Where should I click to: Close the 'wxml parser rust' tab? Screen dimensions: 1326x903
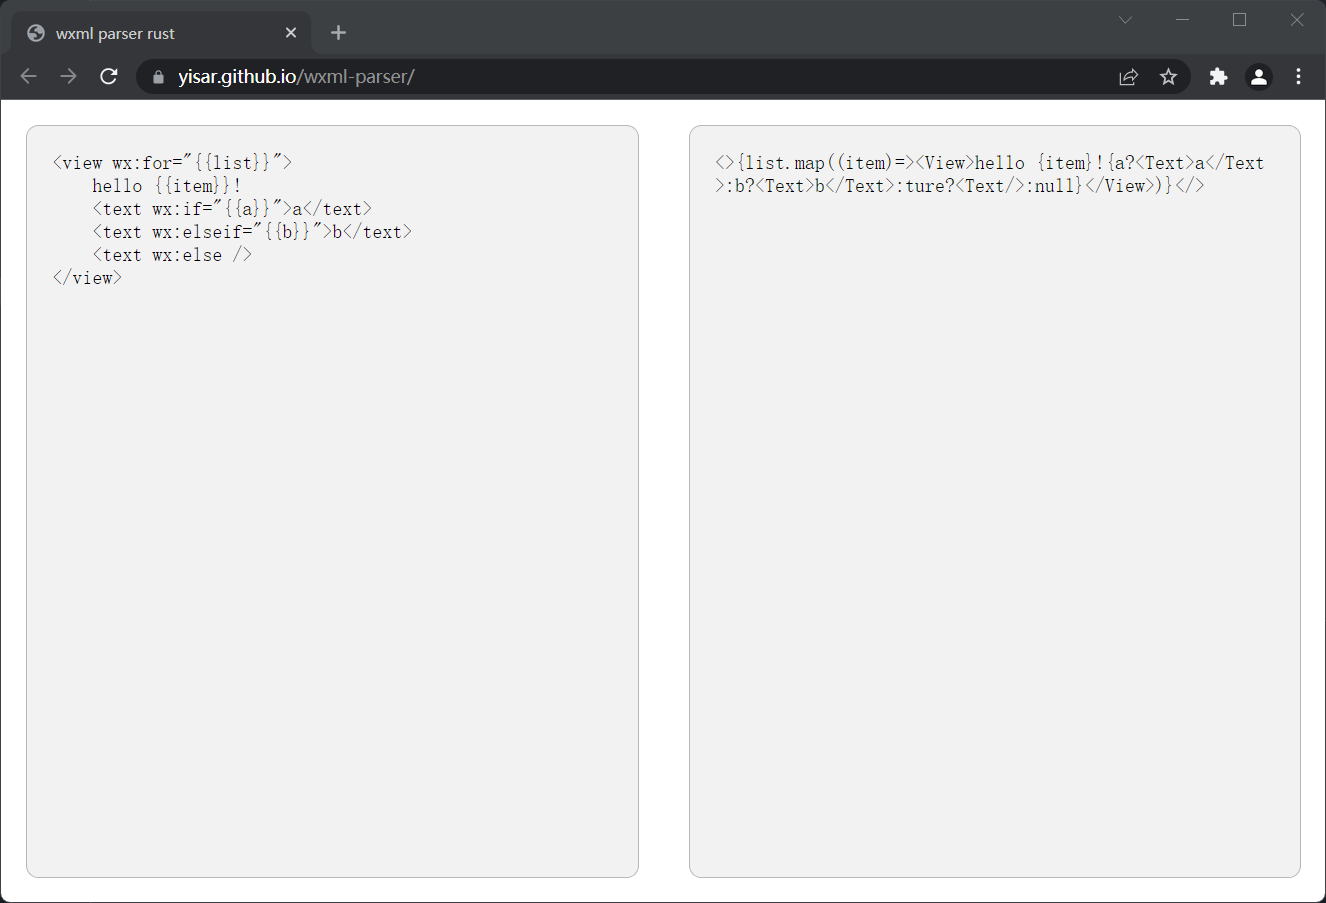coord(290,32)
